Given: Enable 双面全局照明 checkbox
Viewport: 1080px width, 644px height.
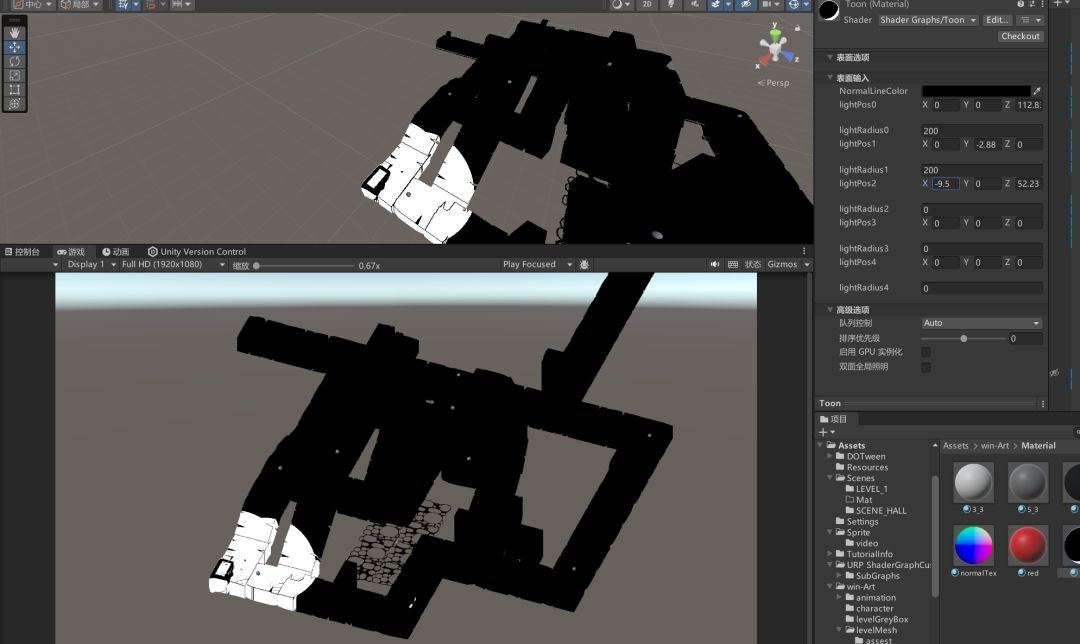Looking at the screenshot, I should tap(926, 367).
